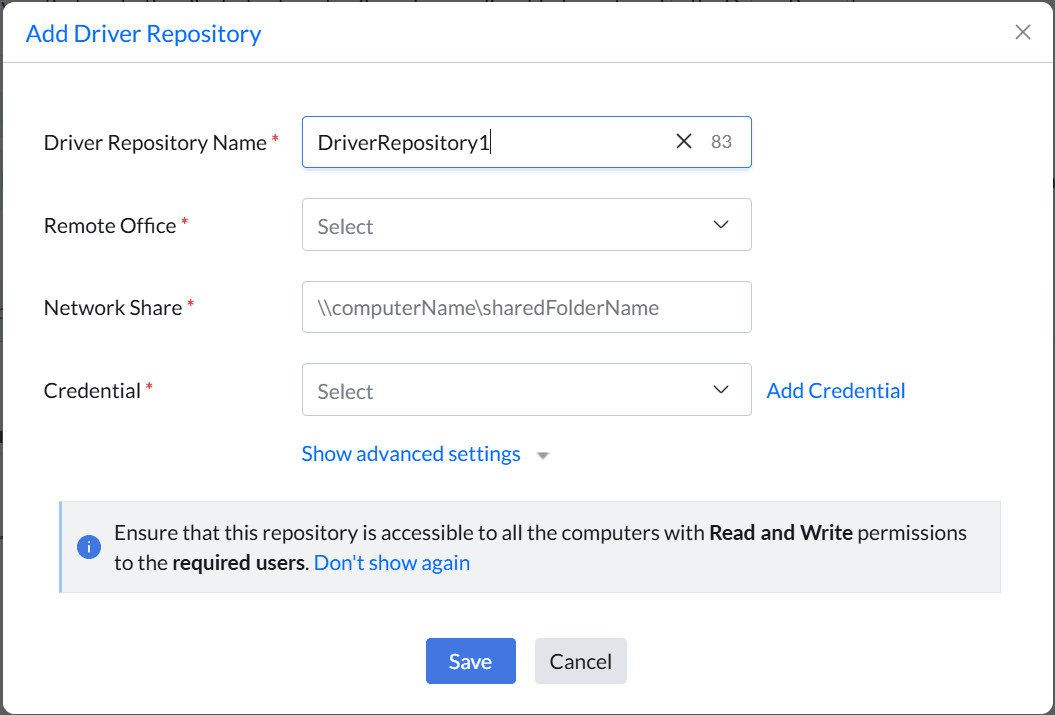Open the Remote Office dropdown
Viewport: 1055px width, 715px height.
click(x=527, y=225)
